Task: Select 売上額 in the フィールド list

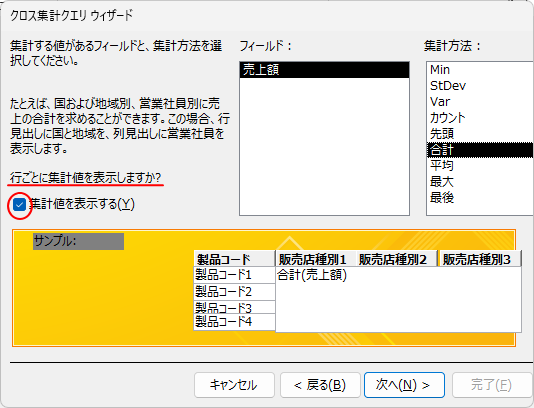Action: (324, 70)
